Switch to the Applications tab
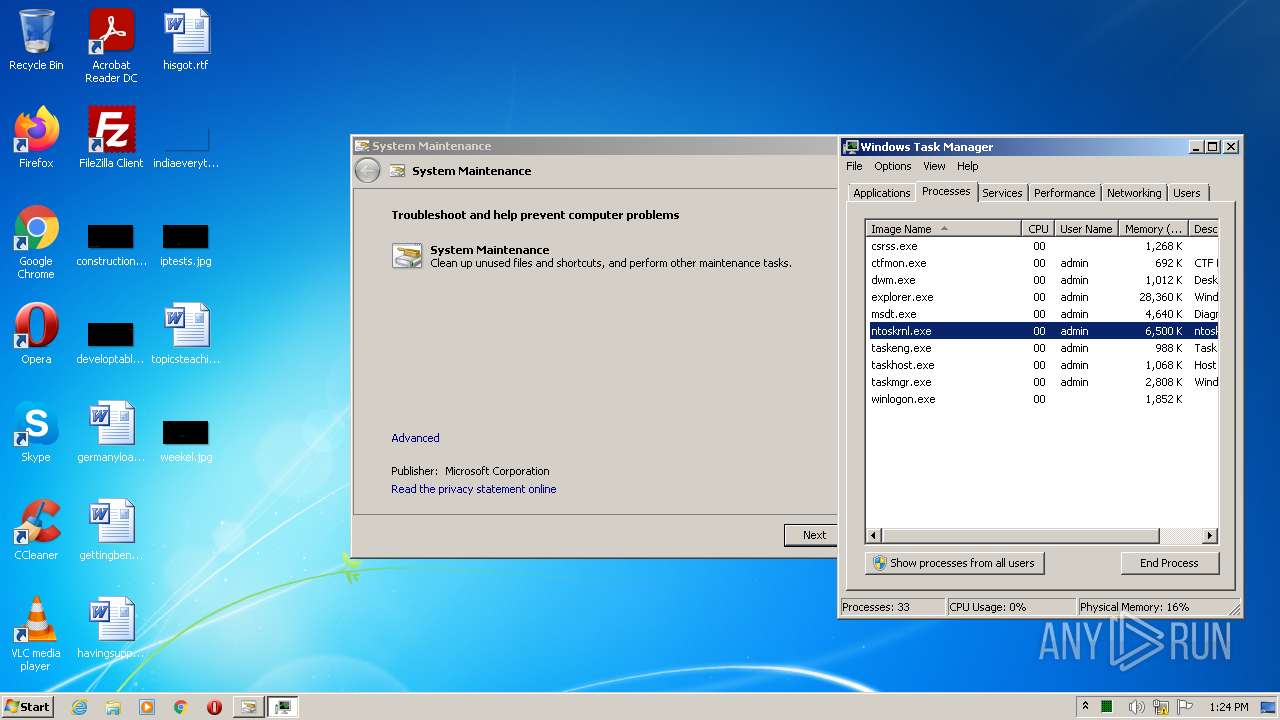This screenshot has width=1280, height=720. pos(881,193)
